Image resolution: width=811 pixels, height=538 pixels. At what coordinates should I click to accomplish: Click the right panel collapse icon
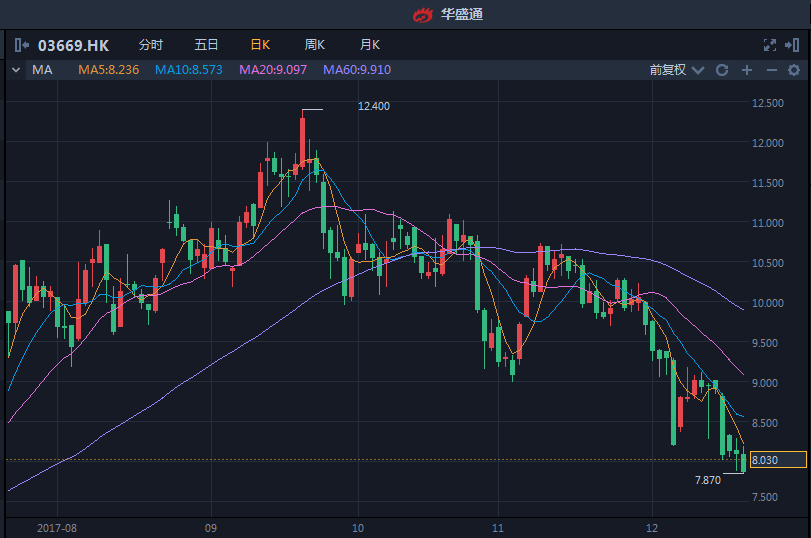coord(794,45)
